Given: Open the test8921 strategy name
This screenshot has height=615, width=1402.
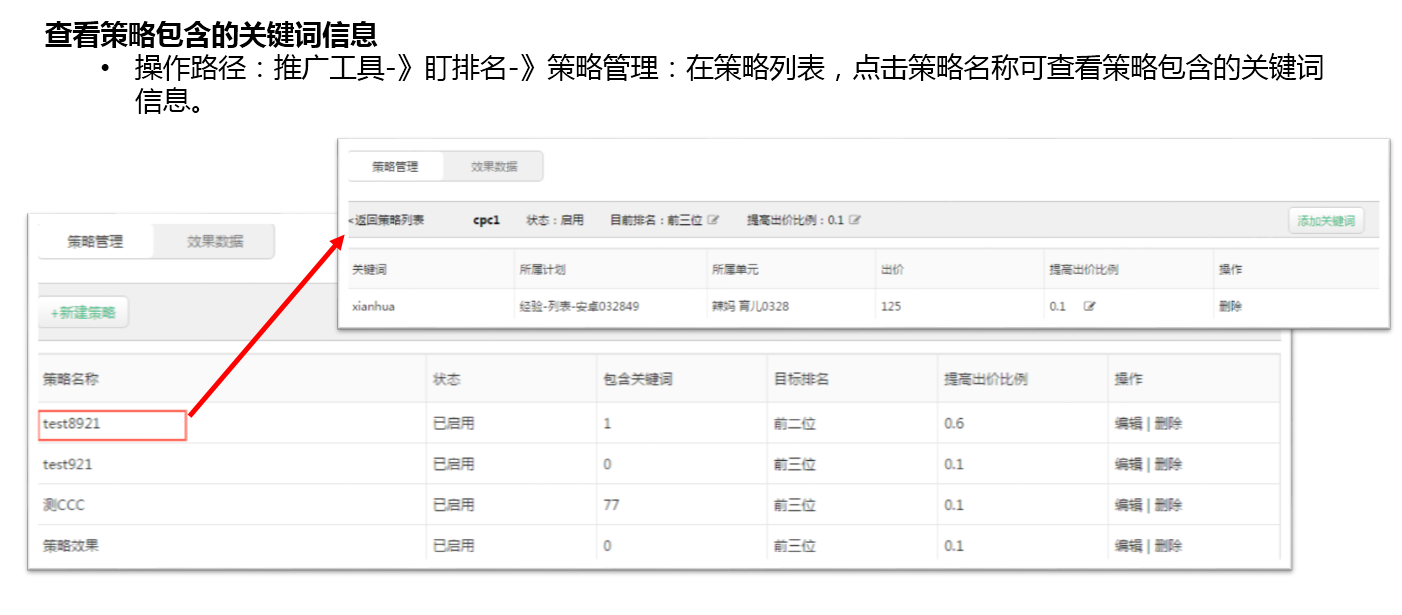Looking at the screenshot, I should (71, 424).
